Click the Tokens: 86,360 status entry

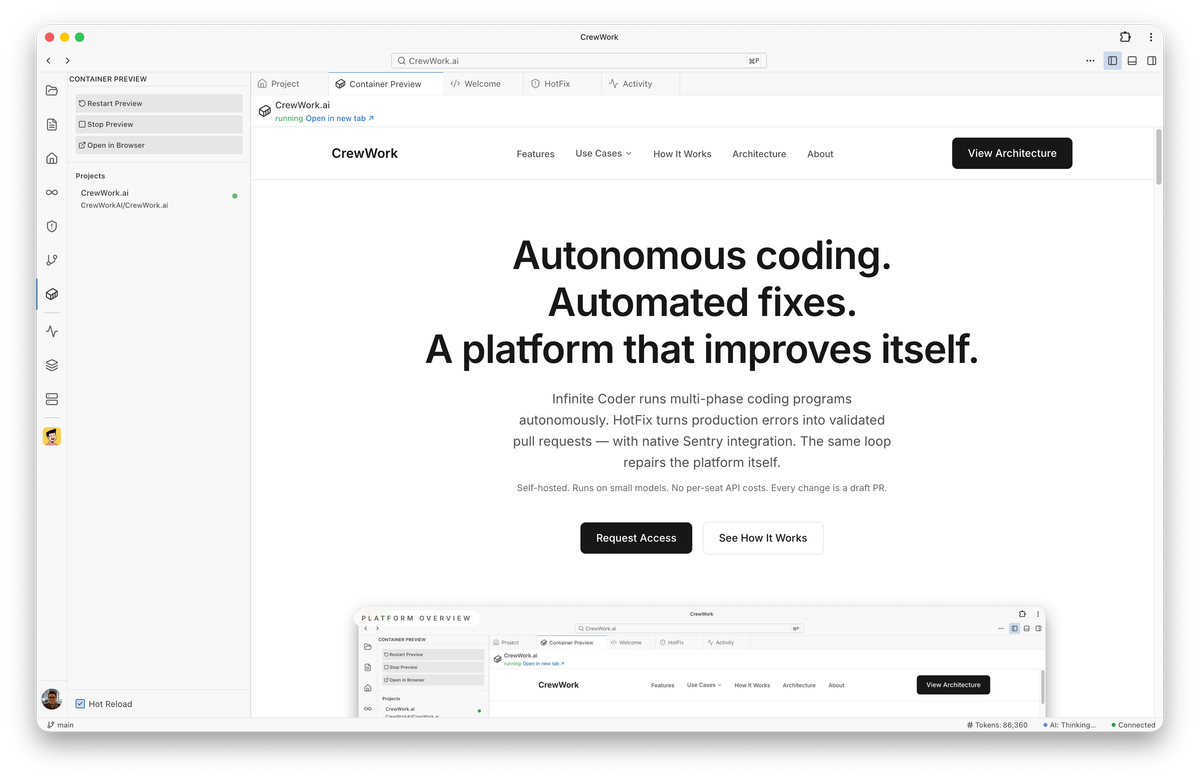point(997,725)
